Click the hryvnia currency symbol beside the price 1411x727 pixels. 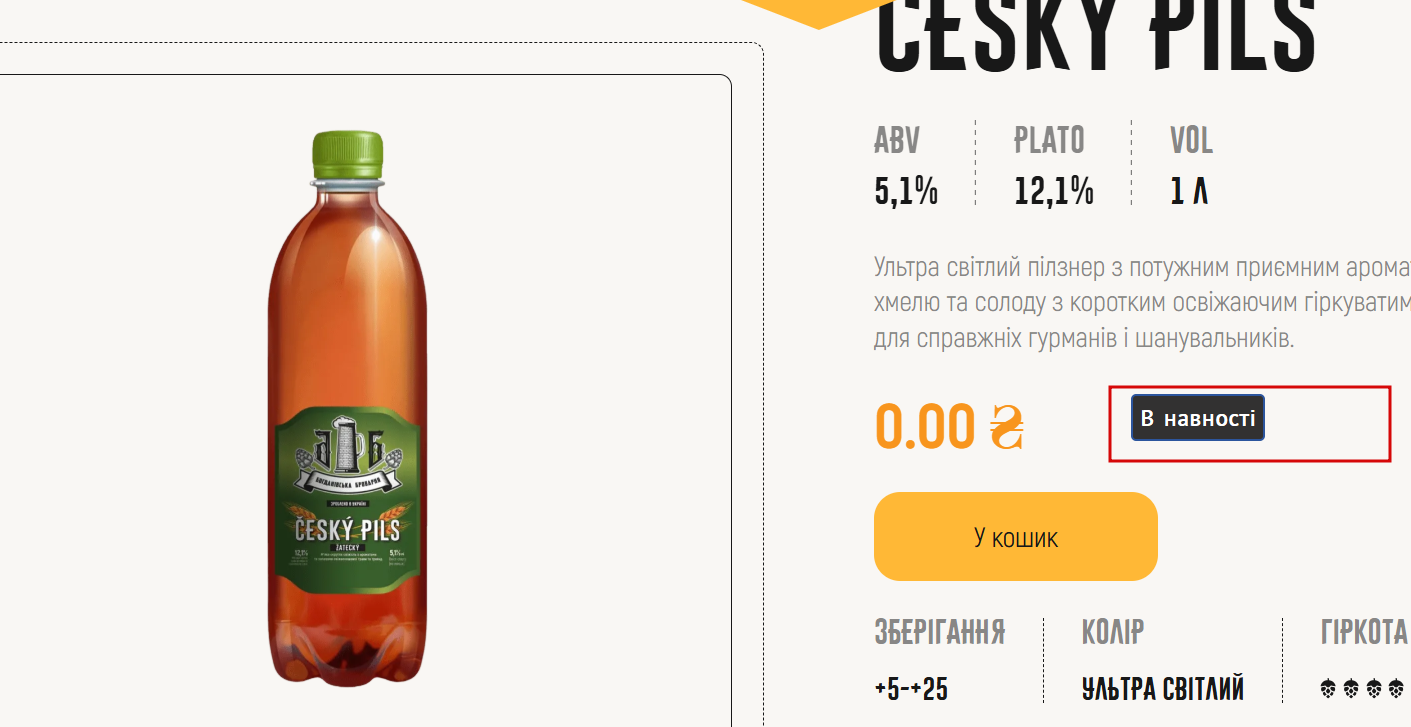click(1008, 427)
